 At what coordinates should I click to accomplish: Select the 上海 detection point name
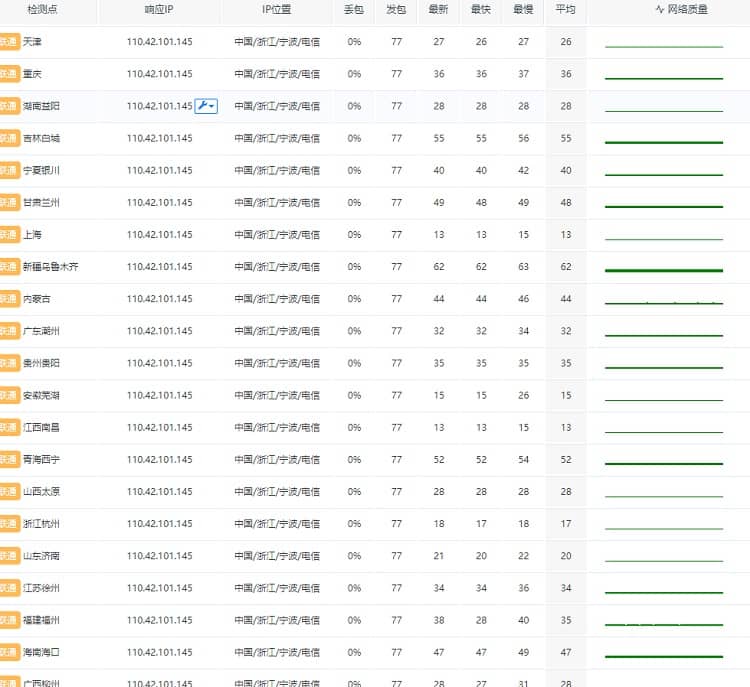tap(32, 234)
